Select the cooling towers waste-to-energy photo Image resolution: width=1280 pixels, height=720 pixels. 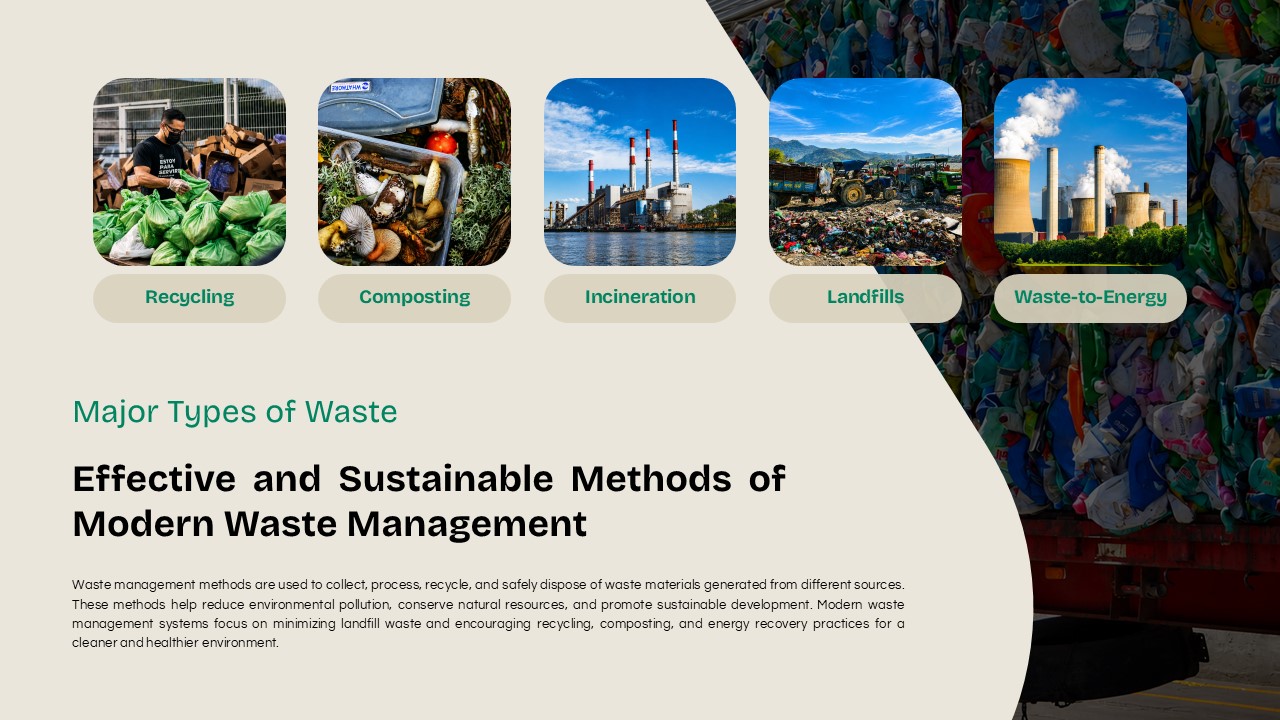[x=1090, y=172]
